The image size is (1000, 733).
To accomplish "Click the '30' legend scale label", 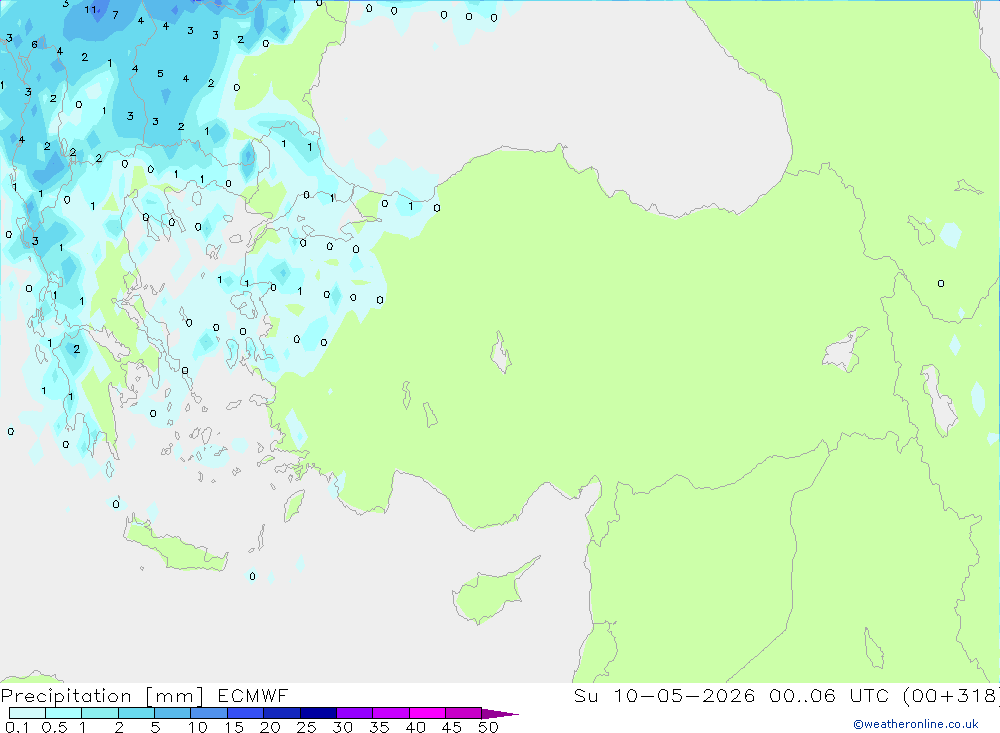I will tap(342, 727).
